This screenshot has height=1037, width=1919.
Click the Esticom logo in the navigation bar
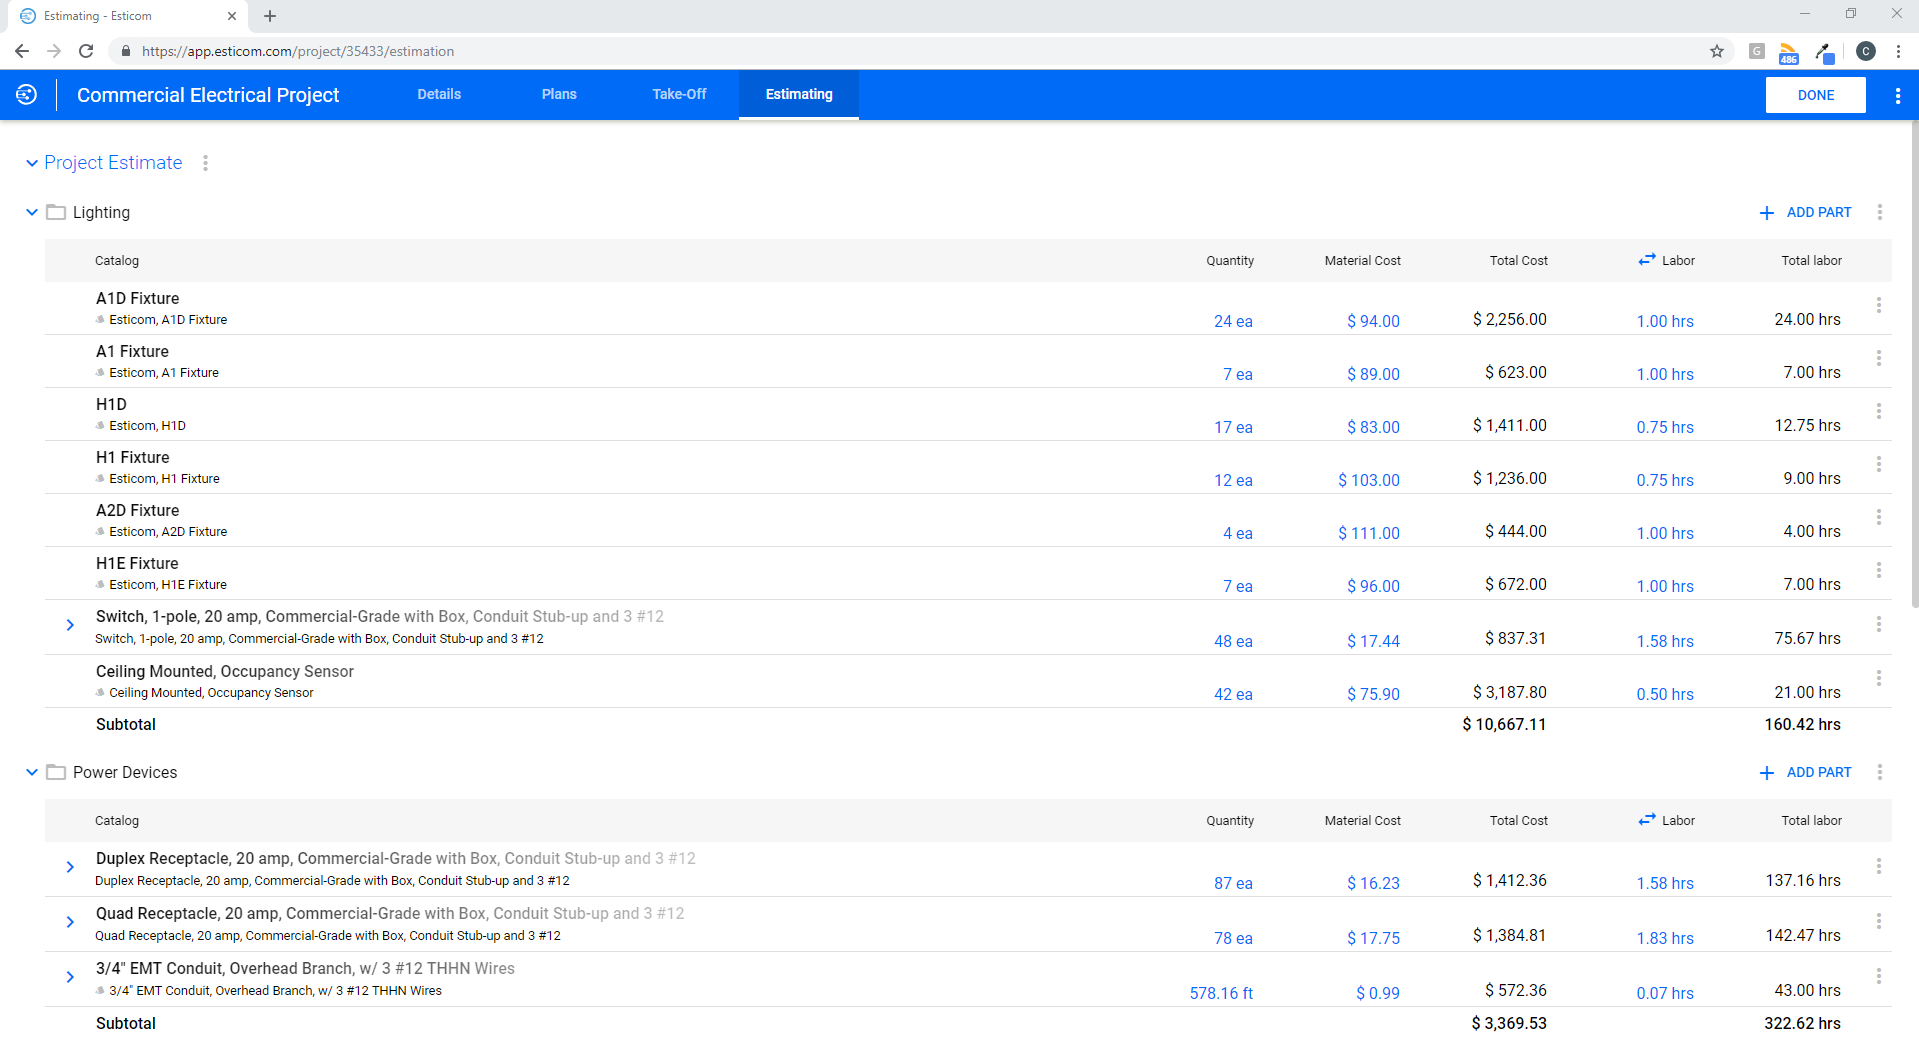coord(26,95)
